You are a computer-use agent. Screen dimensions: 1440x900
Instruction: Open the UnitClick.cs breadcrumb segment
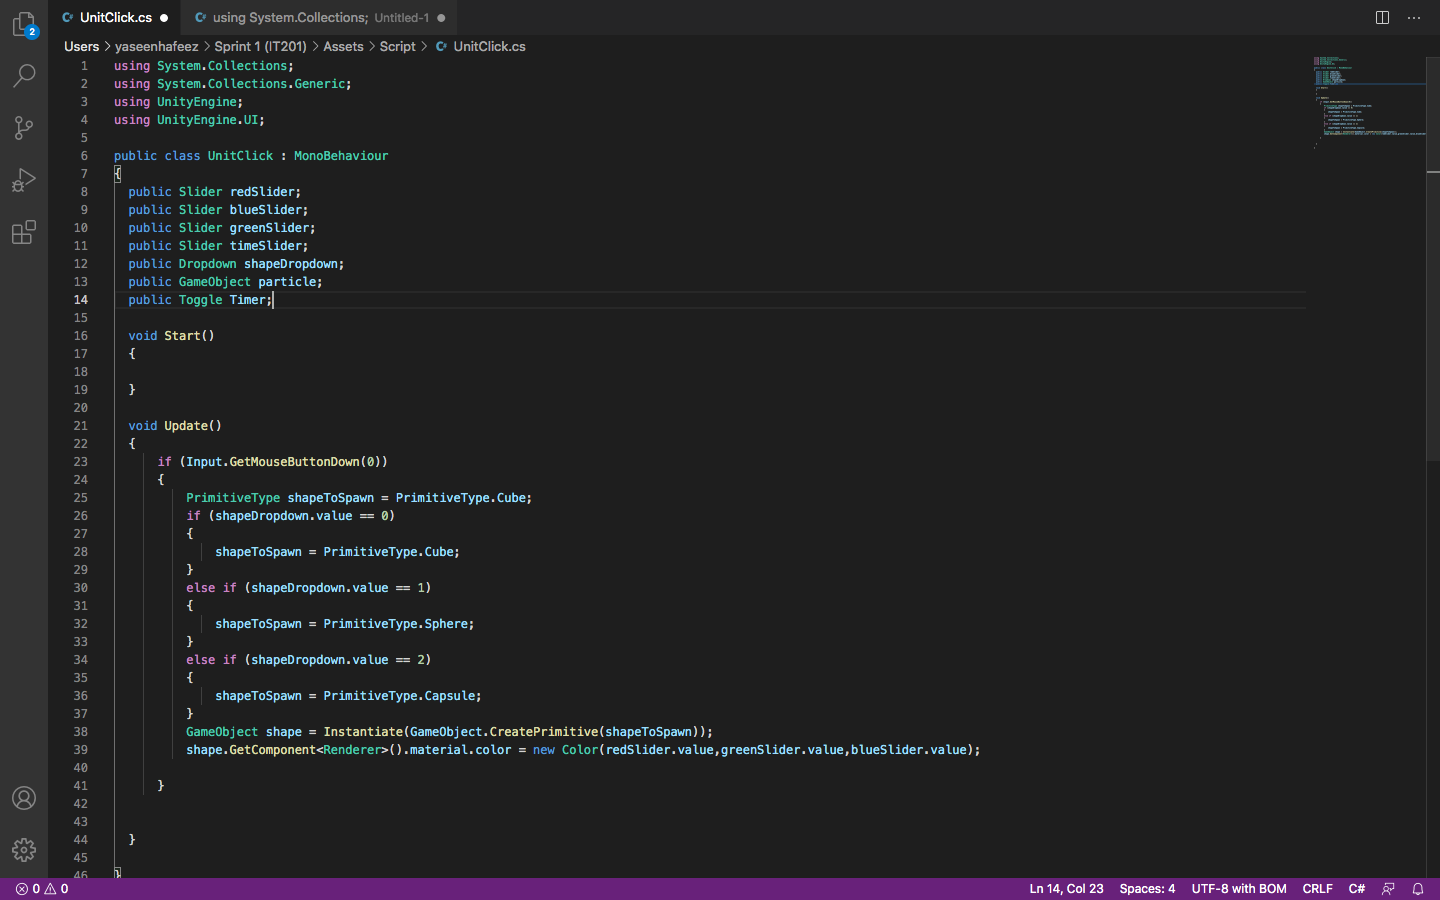489,47
